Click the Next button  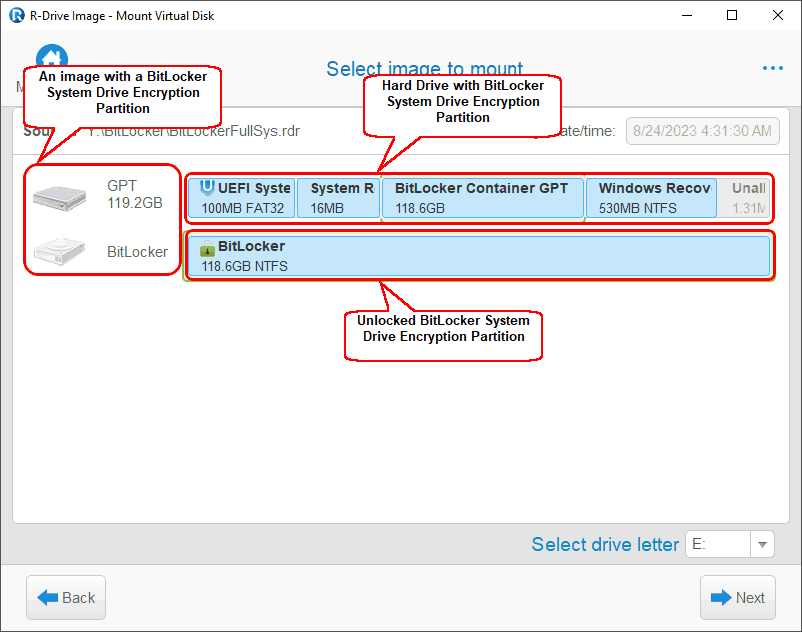(x=738, y=597)
